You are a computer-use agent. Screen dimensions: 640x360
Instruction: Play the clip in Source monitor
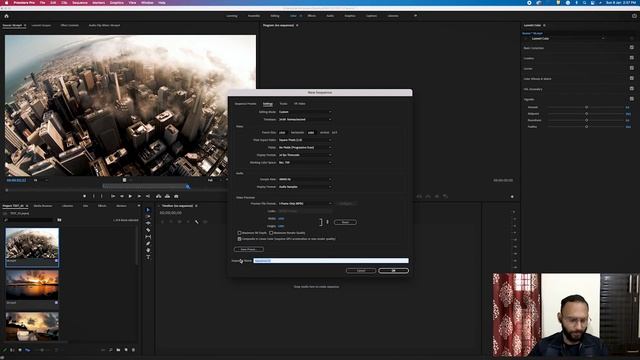point(130,196)
